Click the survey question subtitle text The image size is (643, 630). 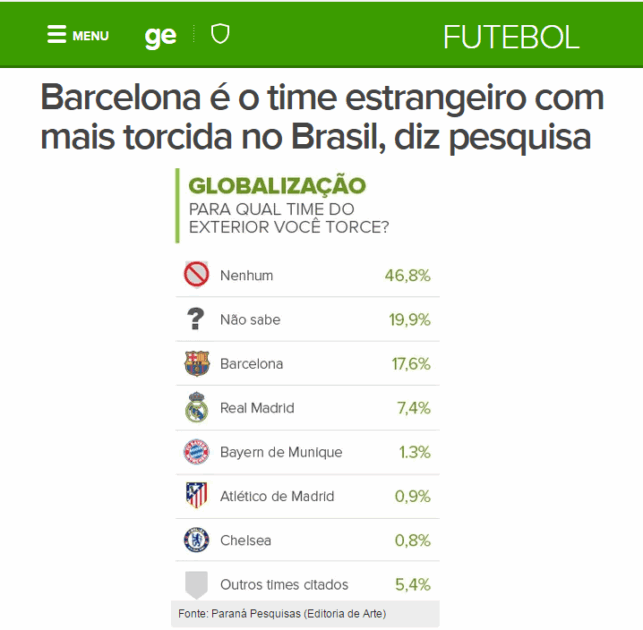(289, 217)
